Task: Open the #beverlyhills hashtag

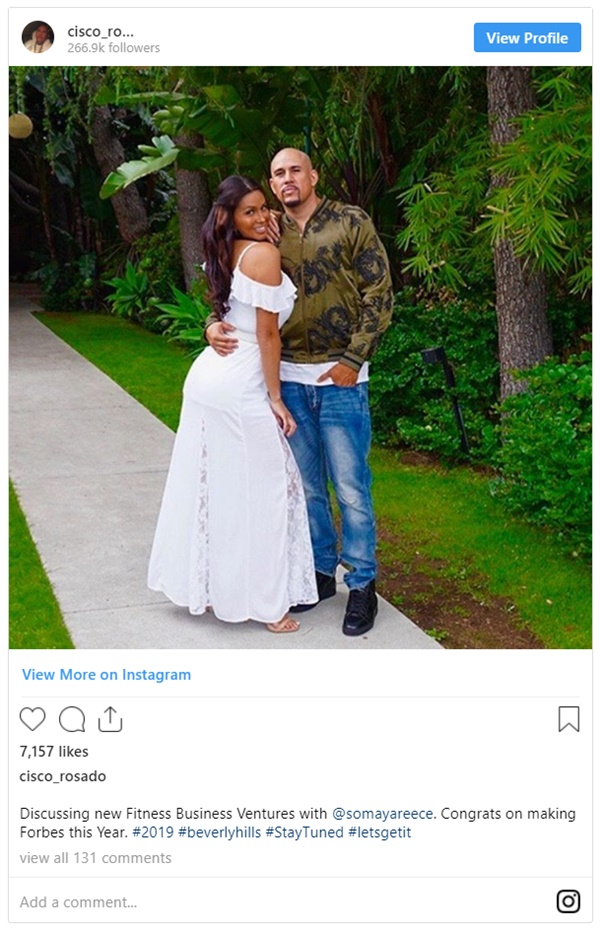Action: pyautogui.click(x=219, y=833)
